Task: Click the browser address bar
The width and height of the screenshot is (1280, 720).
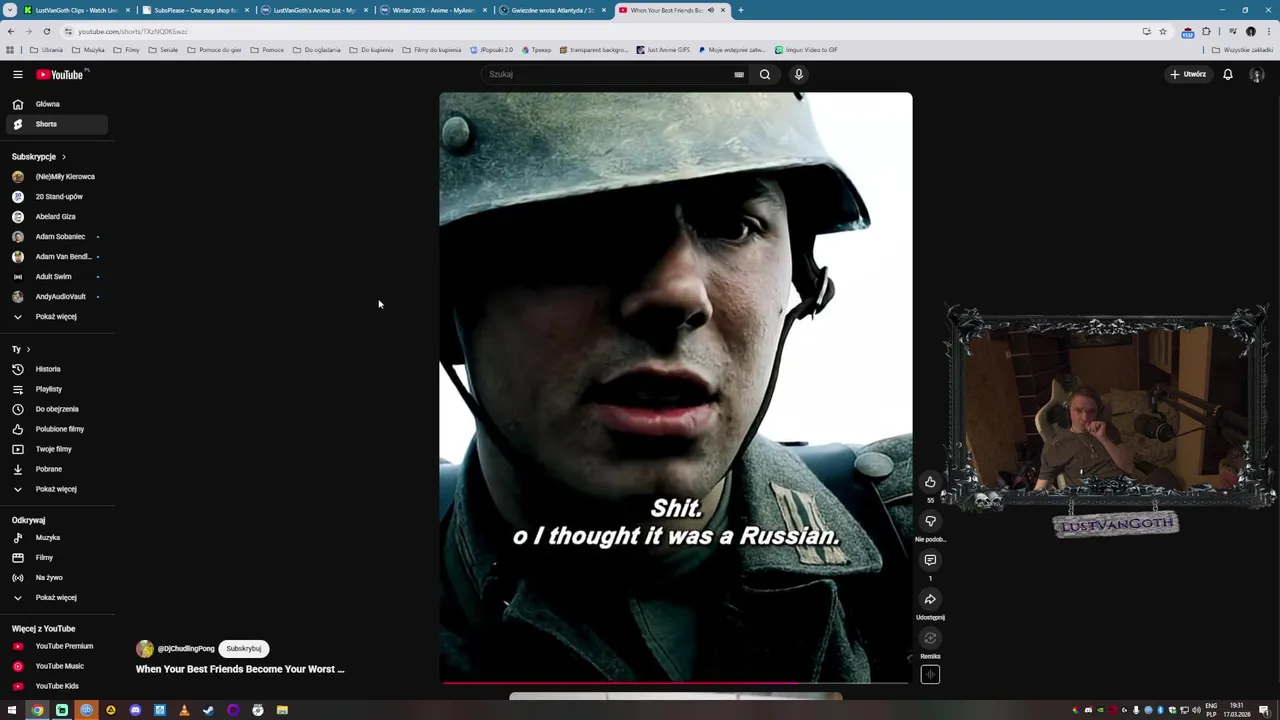Action: (600, 31)
